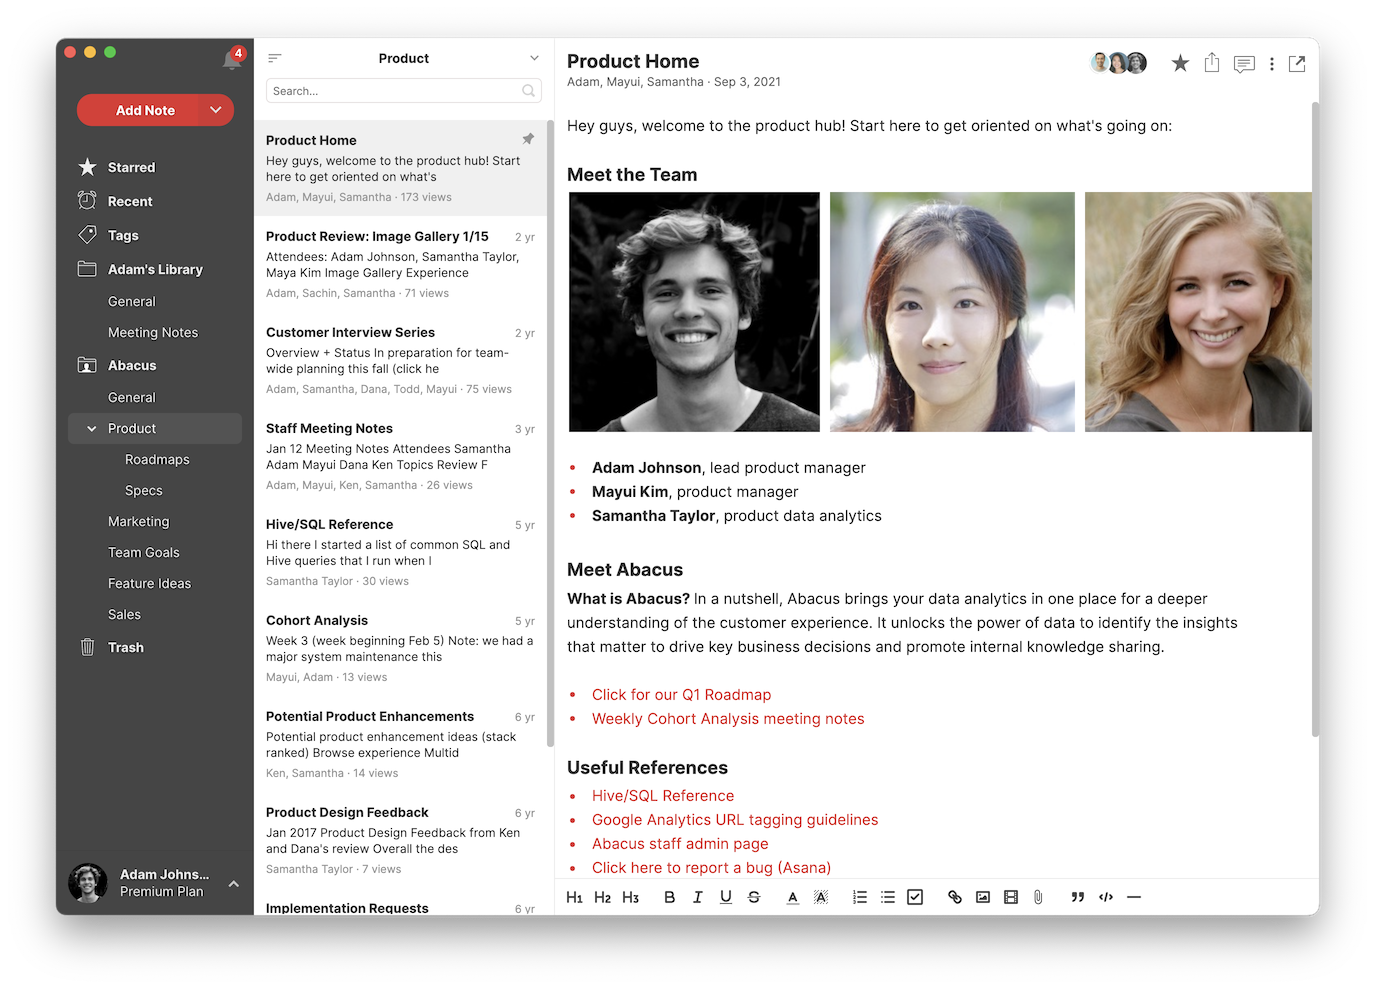Open the report a bug (Asana) link
The width and height of the screenshot is (1375, 989).
point(711,868)
